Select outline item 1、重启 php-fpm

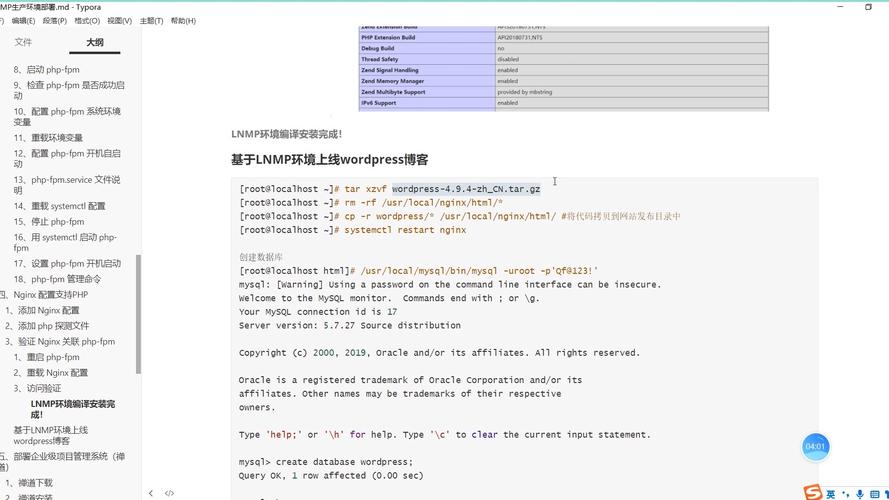point(46,357)
